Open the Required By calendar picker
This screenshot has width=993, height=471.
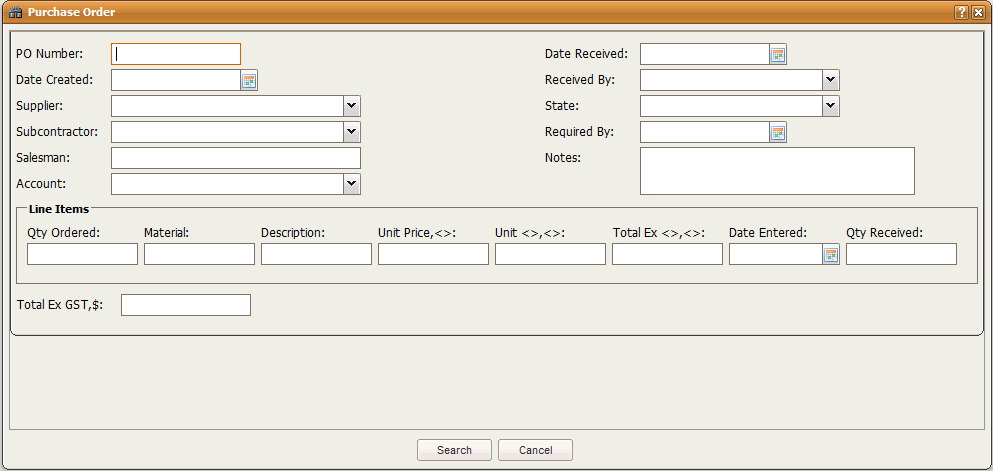778,133
